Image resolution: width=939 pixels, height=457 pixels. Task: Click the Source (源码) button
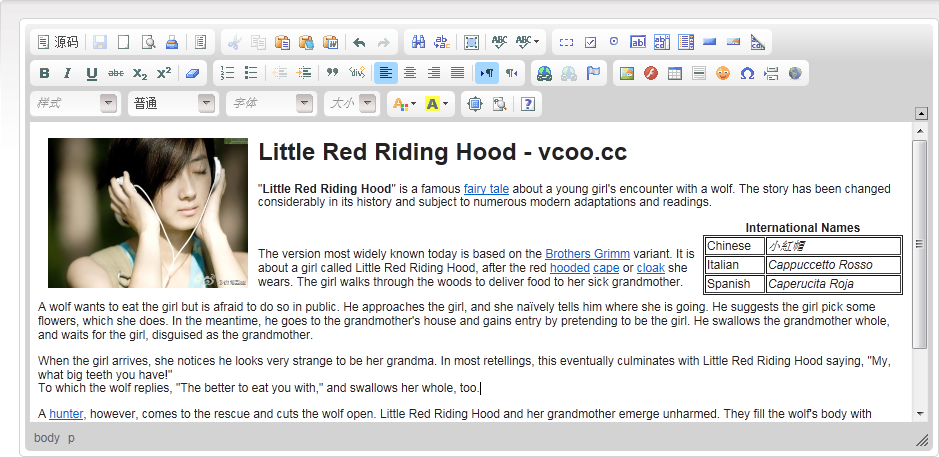[x=57, y=42]
